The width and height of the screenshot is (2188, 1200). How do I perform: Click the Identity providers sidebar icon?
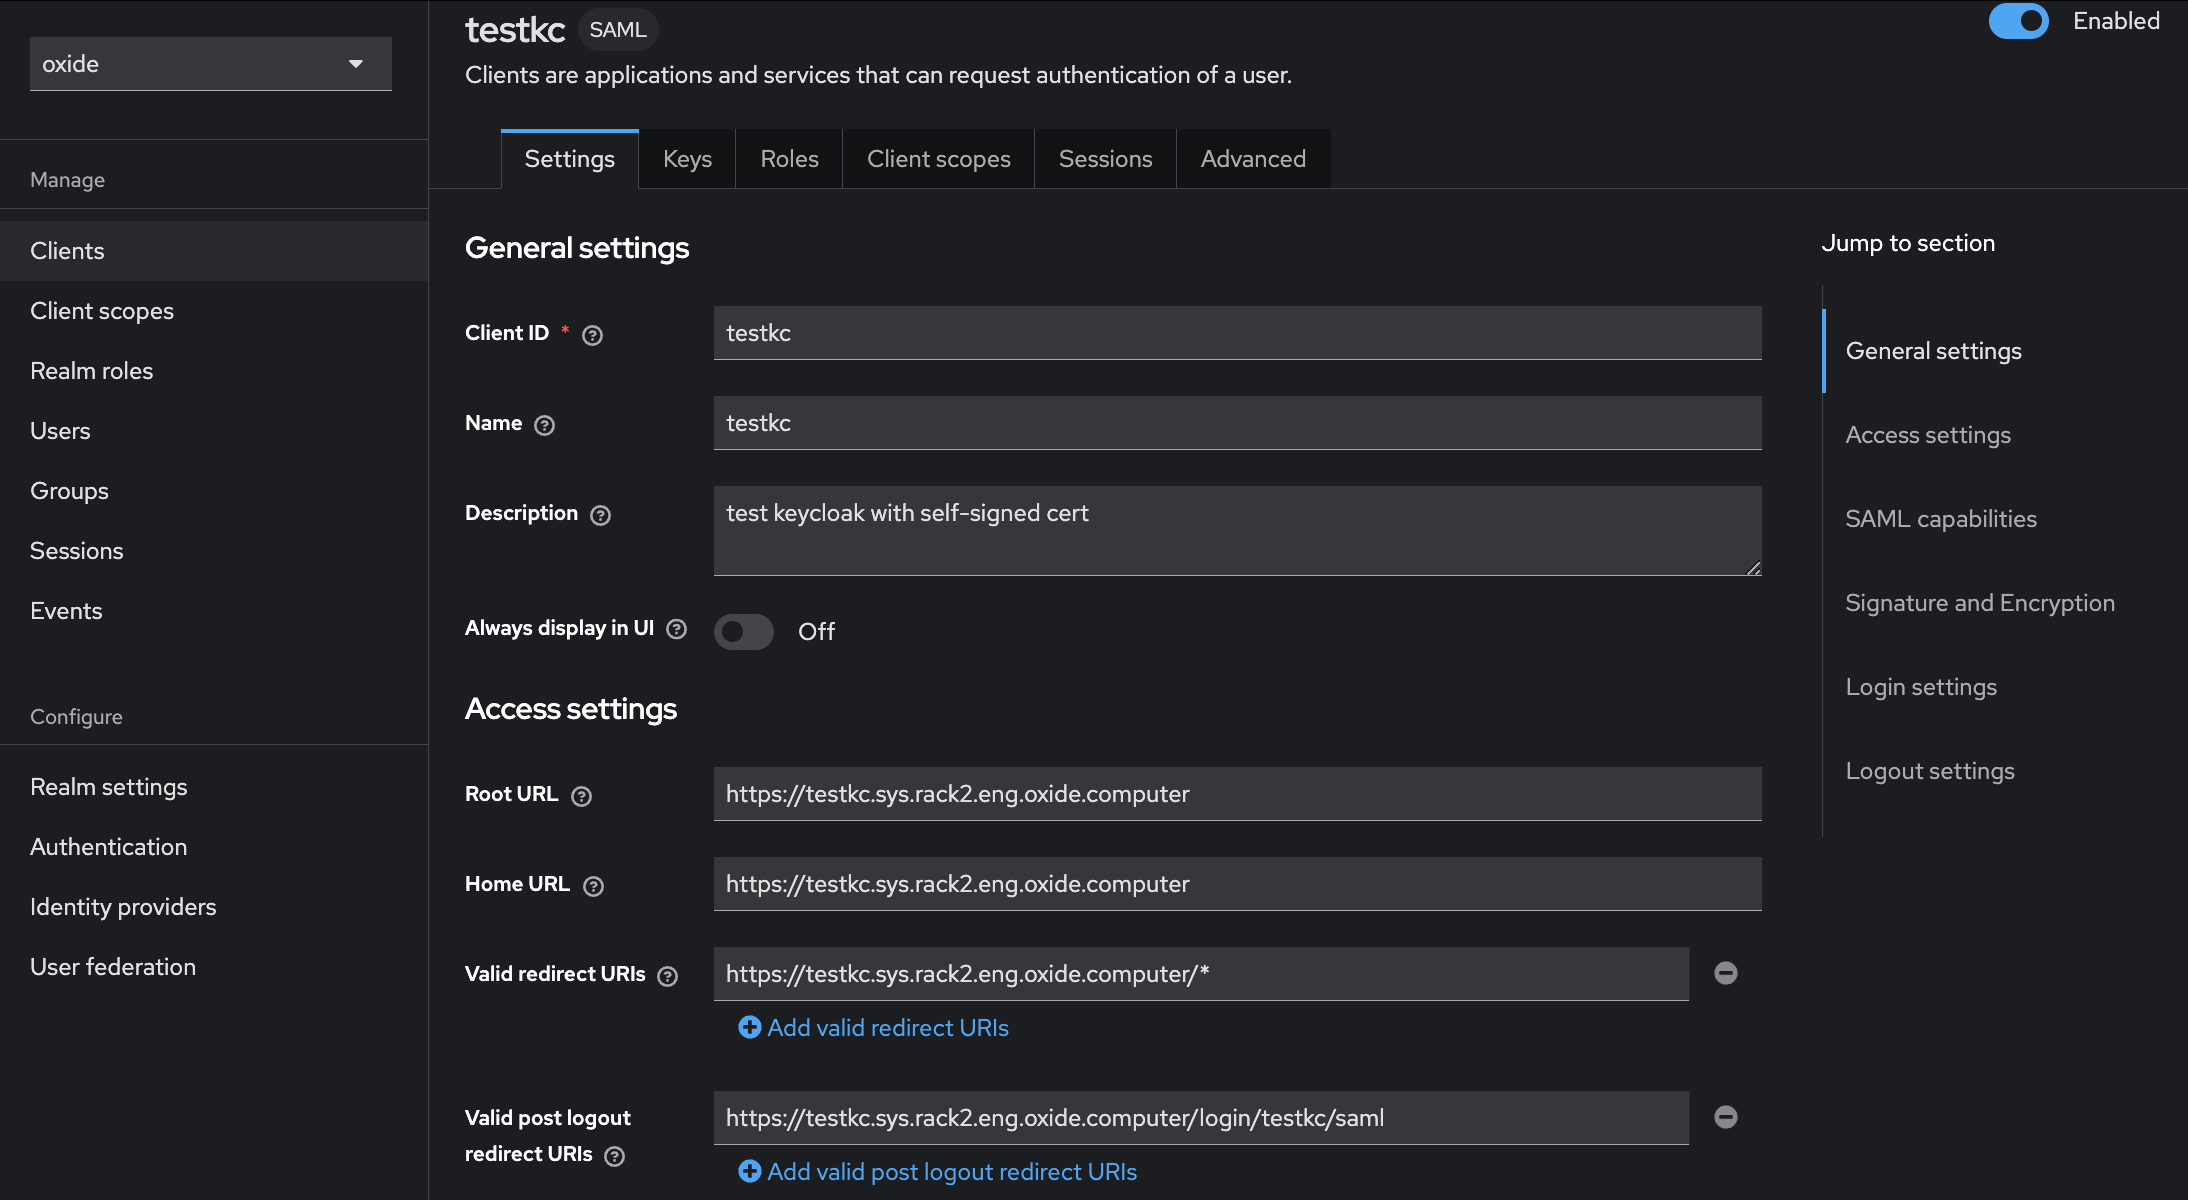[x=123, y=906]
